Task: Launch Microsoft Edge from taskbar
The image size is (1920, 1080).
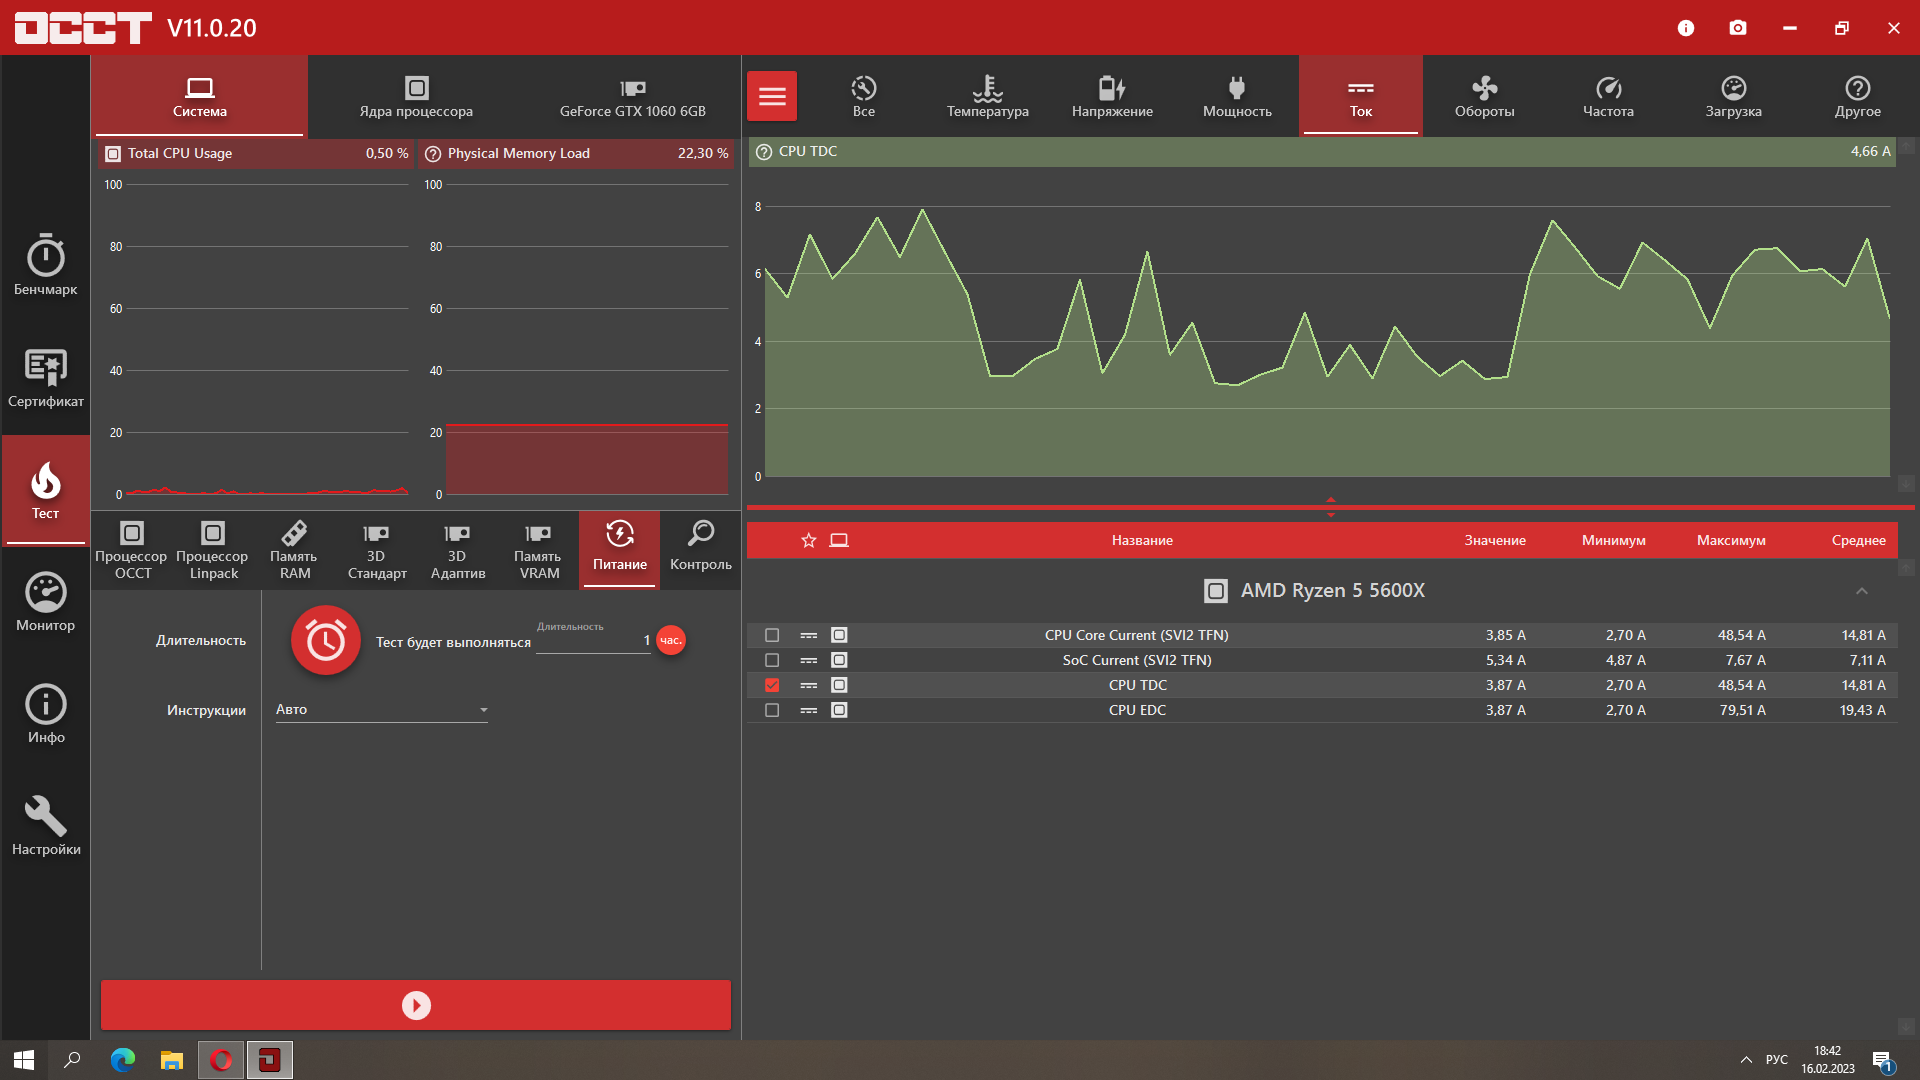Action: [122, 1060]
